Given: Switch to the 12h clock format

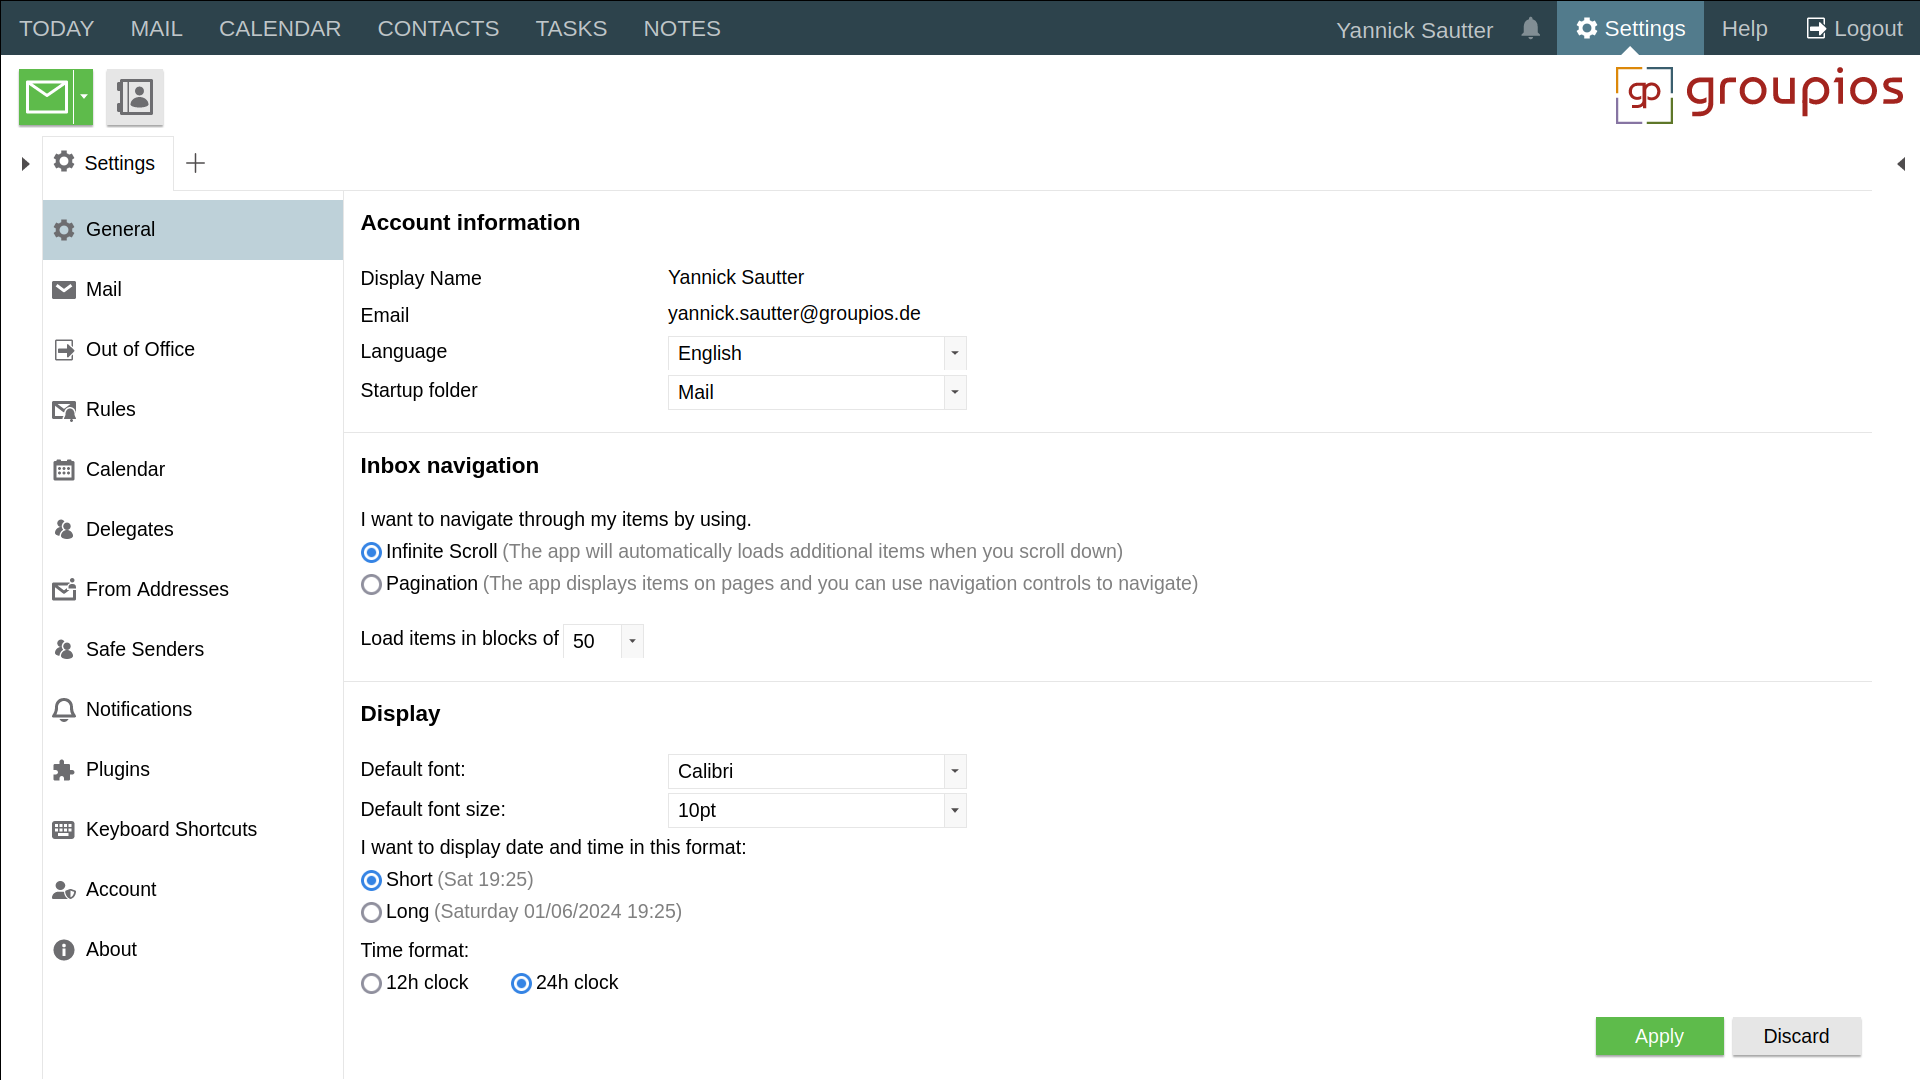Looking at the screenshot, I should 371,983.
